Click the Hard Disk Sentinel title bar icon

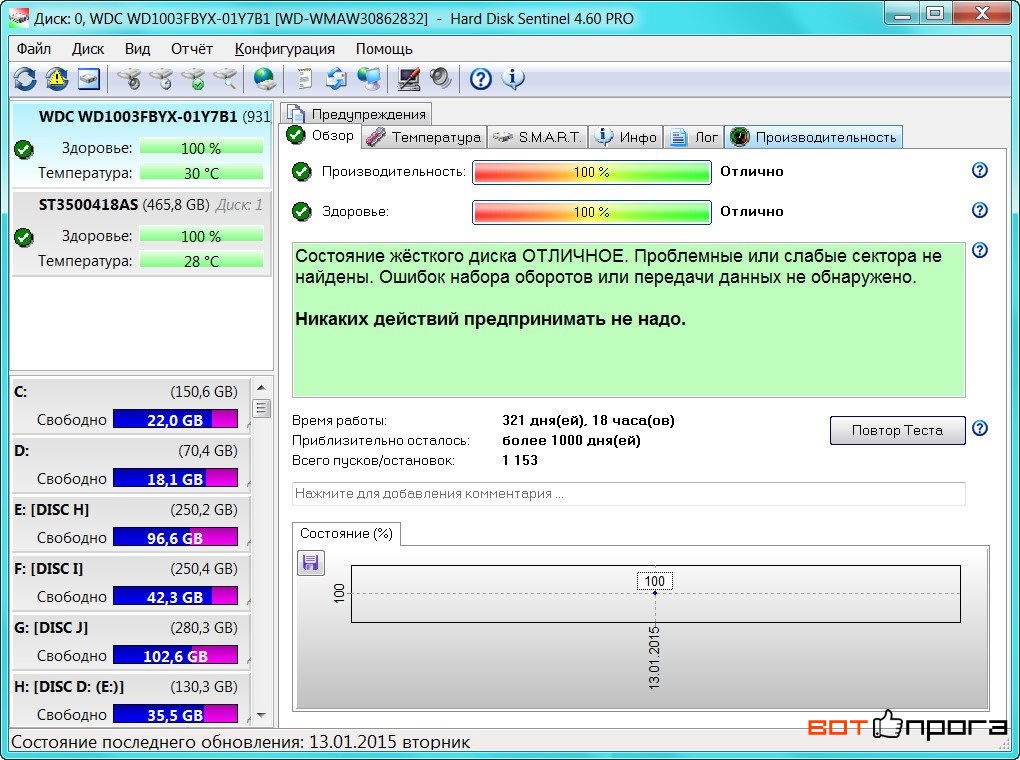[19, 18]
